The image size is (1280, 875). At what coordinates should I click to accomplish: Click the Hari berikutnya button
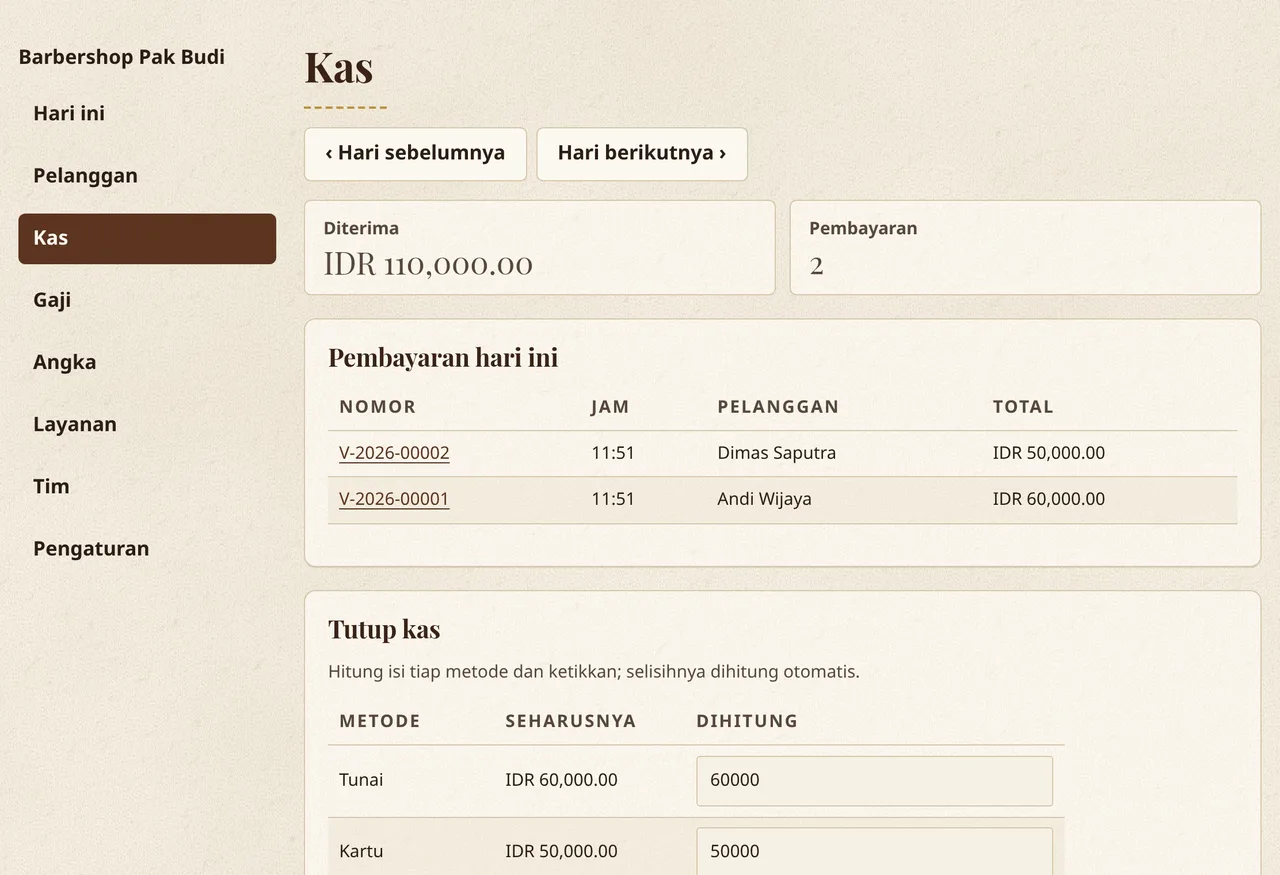pos(642,154)
